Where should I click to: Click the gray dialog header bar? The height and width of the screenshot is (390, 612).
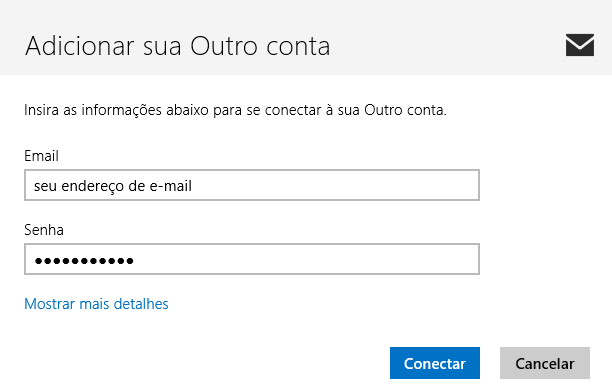click(306, 37)
